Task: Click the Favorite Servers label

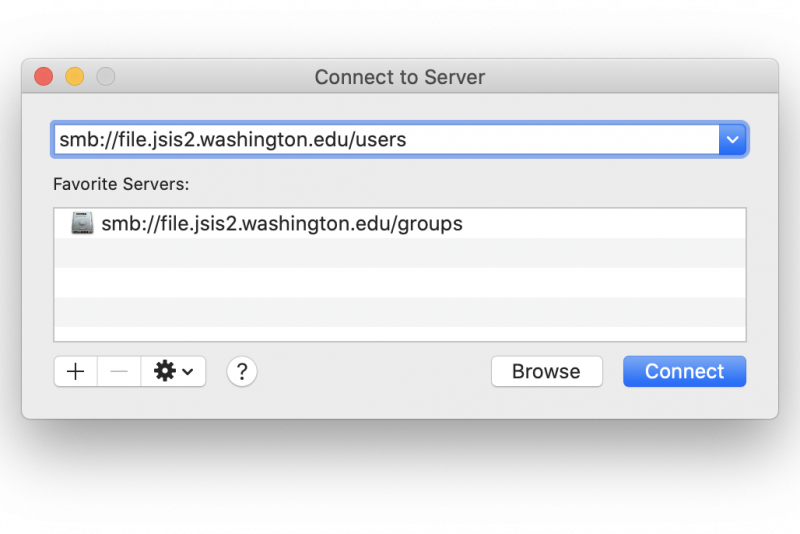Action: coord(121,184)
